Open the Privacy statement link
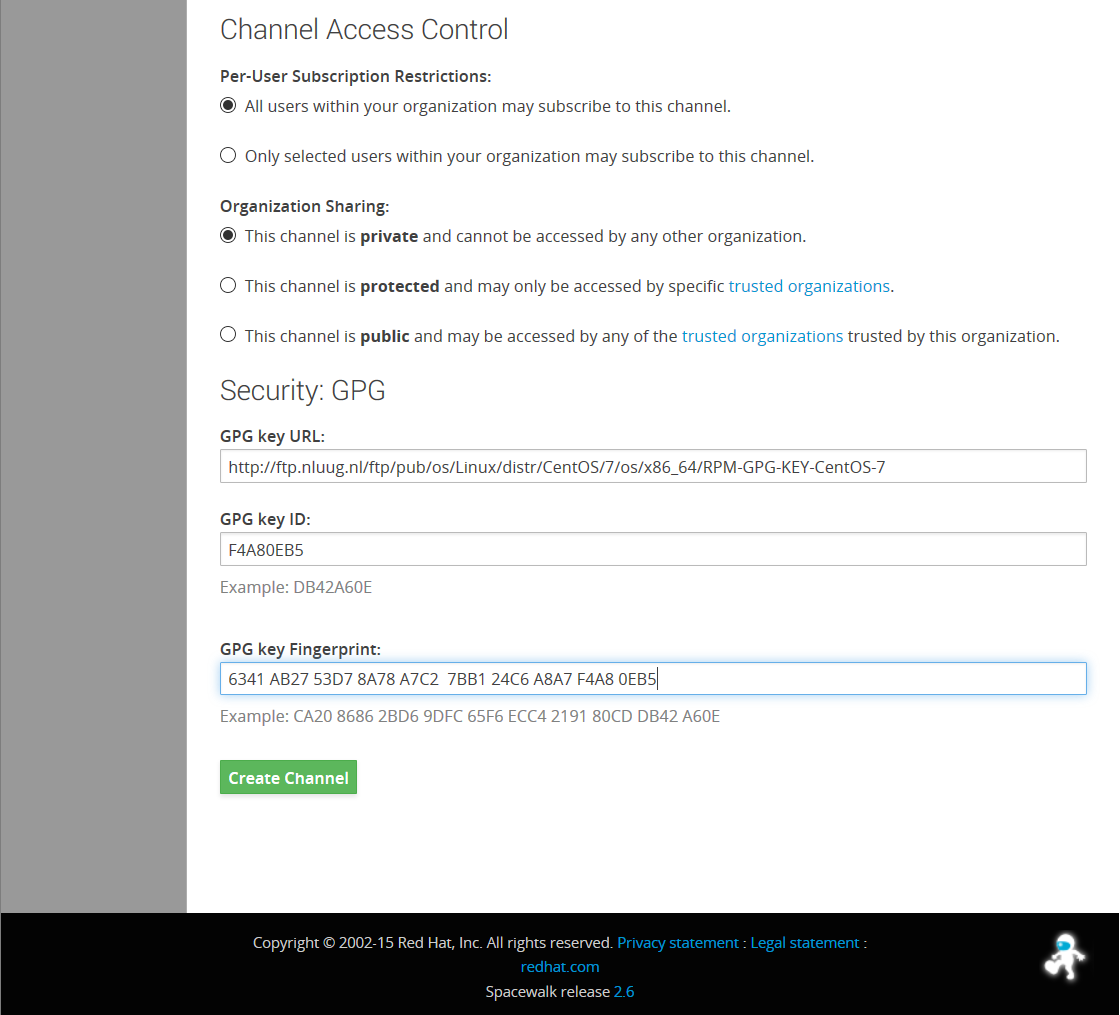The width and height of the screenshot is (1120, 1015). point(678,942)
